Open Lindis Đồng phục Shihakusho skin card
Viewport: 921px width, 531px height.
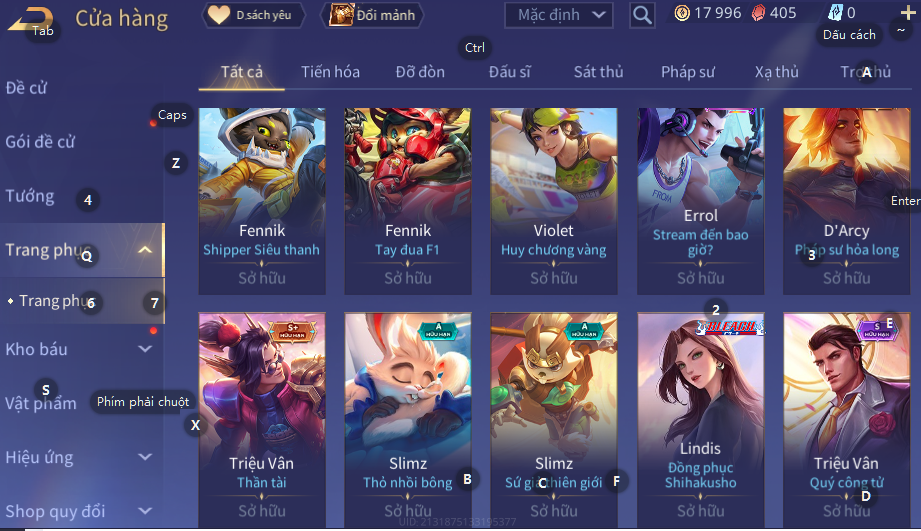pos(701,419)
